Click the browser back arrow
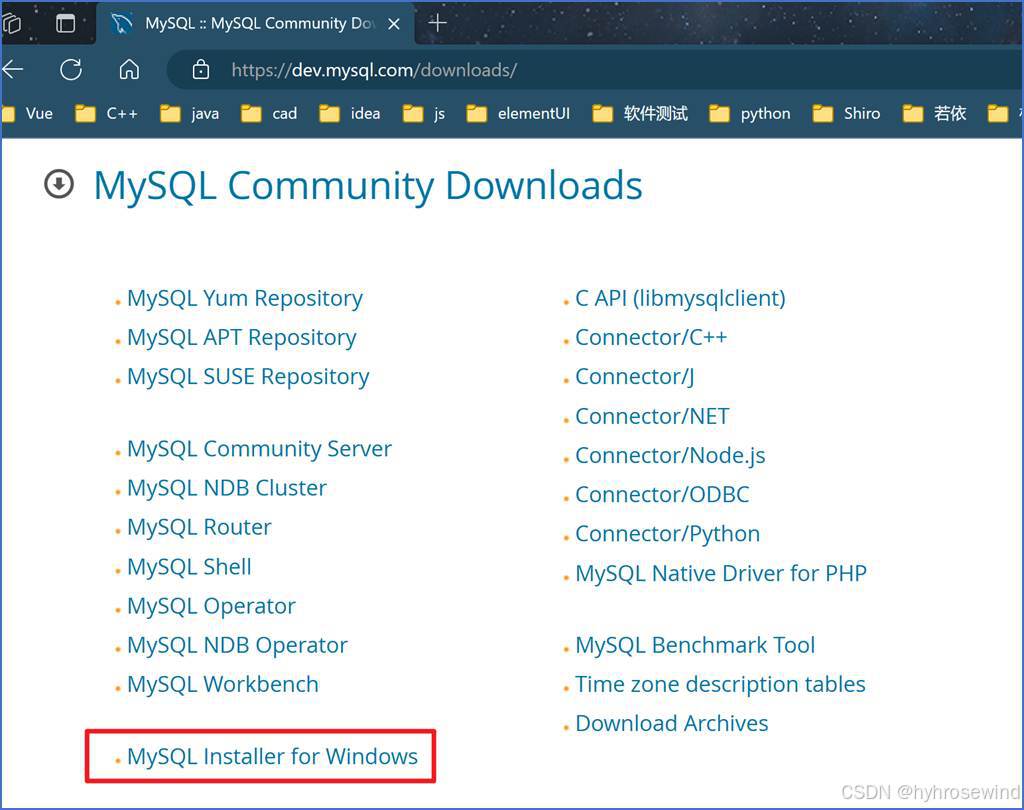The width and height of the screenshot is (1024, 810). click(x=12, y=69)
